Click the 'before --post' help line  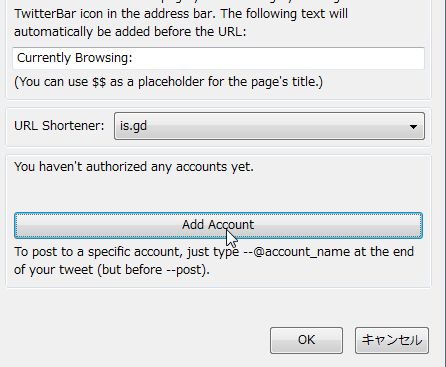click(112, 270)
